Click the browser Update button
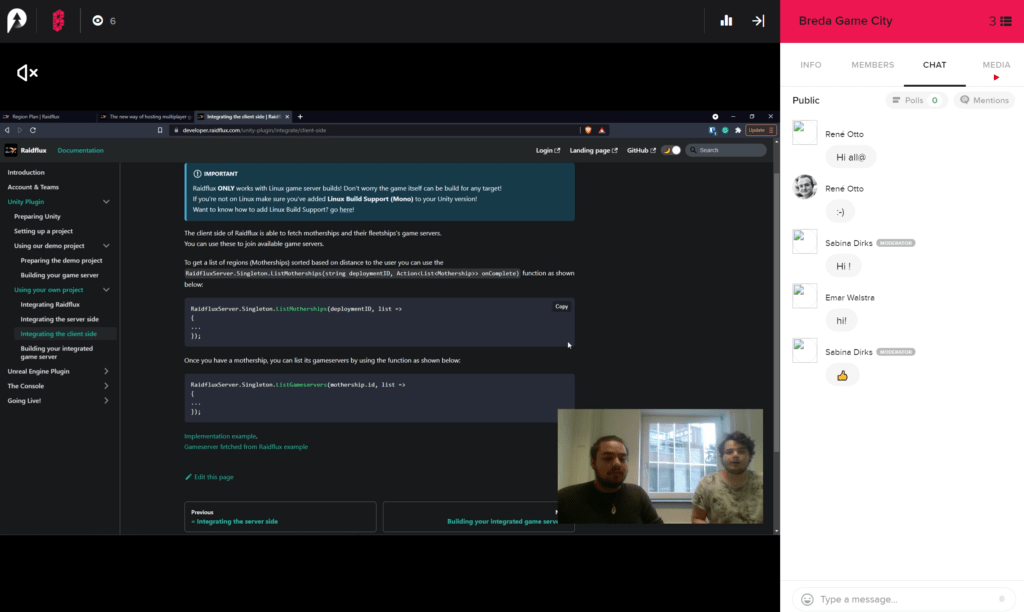The width and height of the screenshot is (1024, 612). [760, 130]
